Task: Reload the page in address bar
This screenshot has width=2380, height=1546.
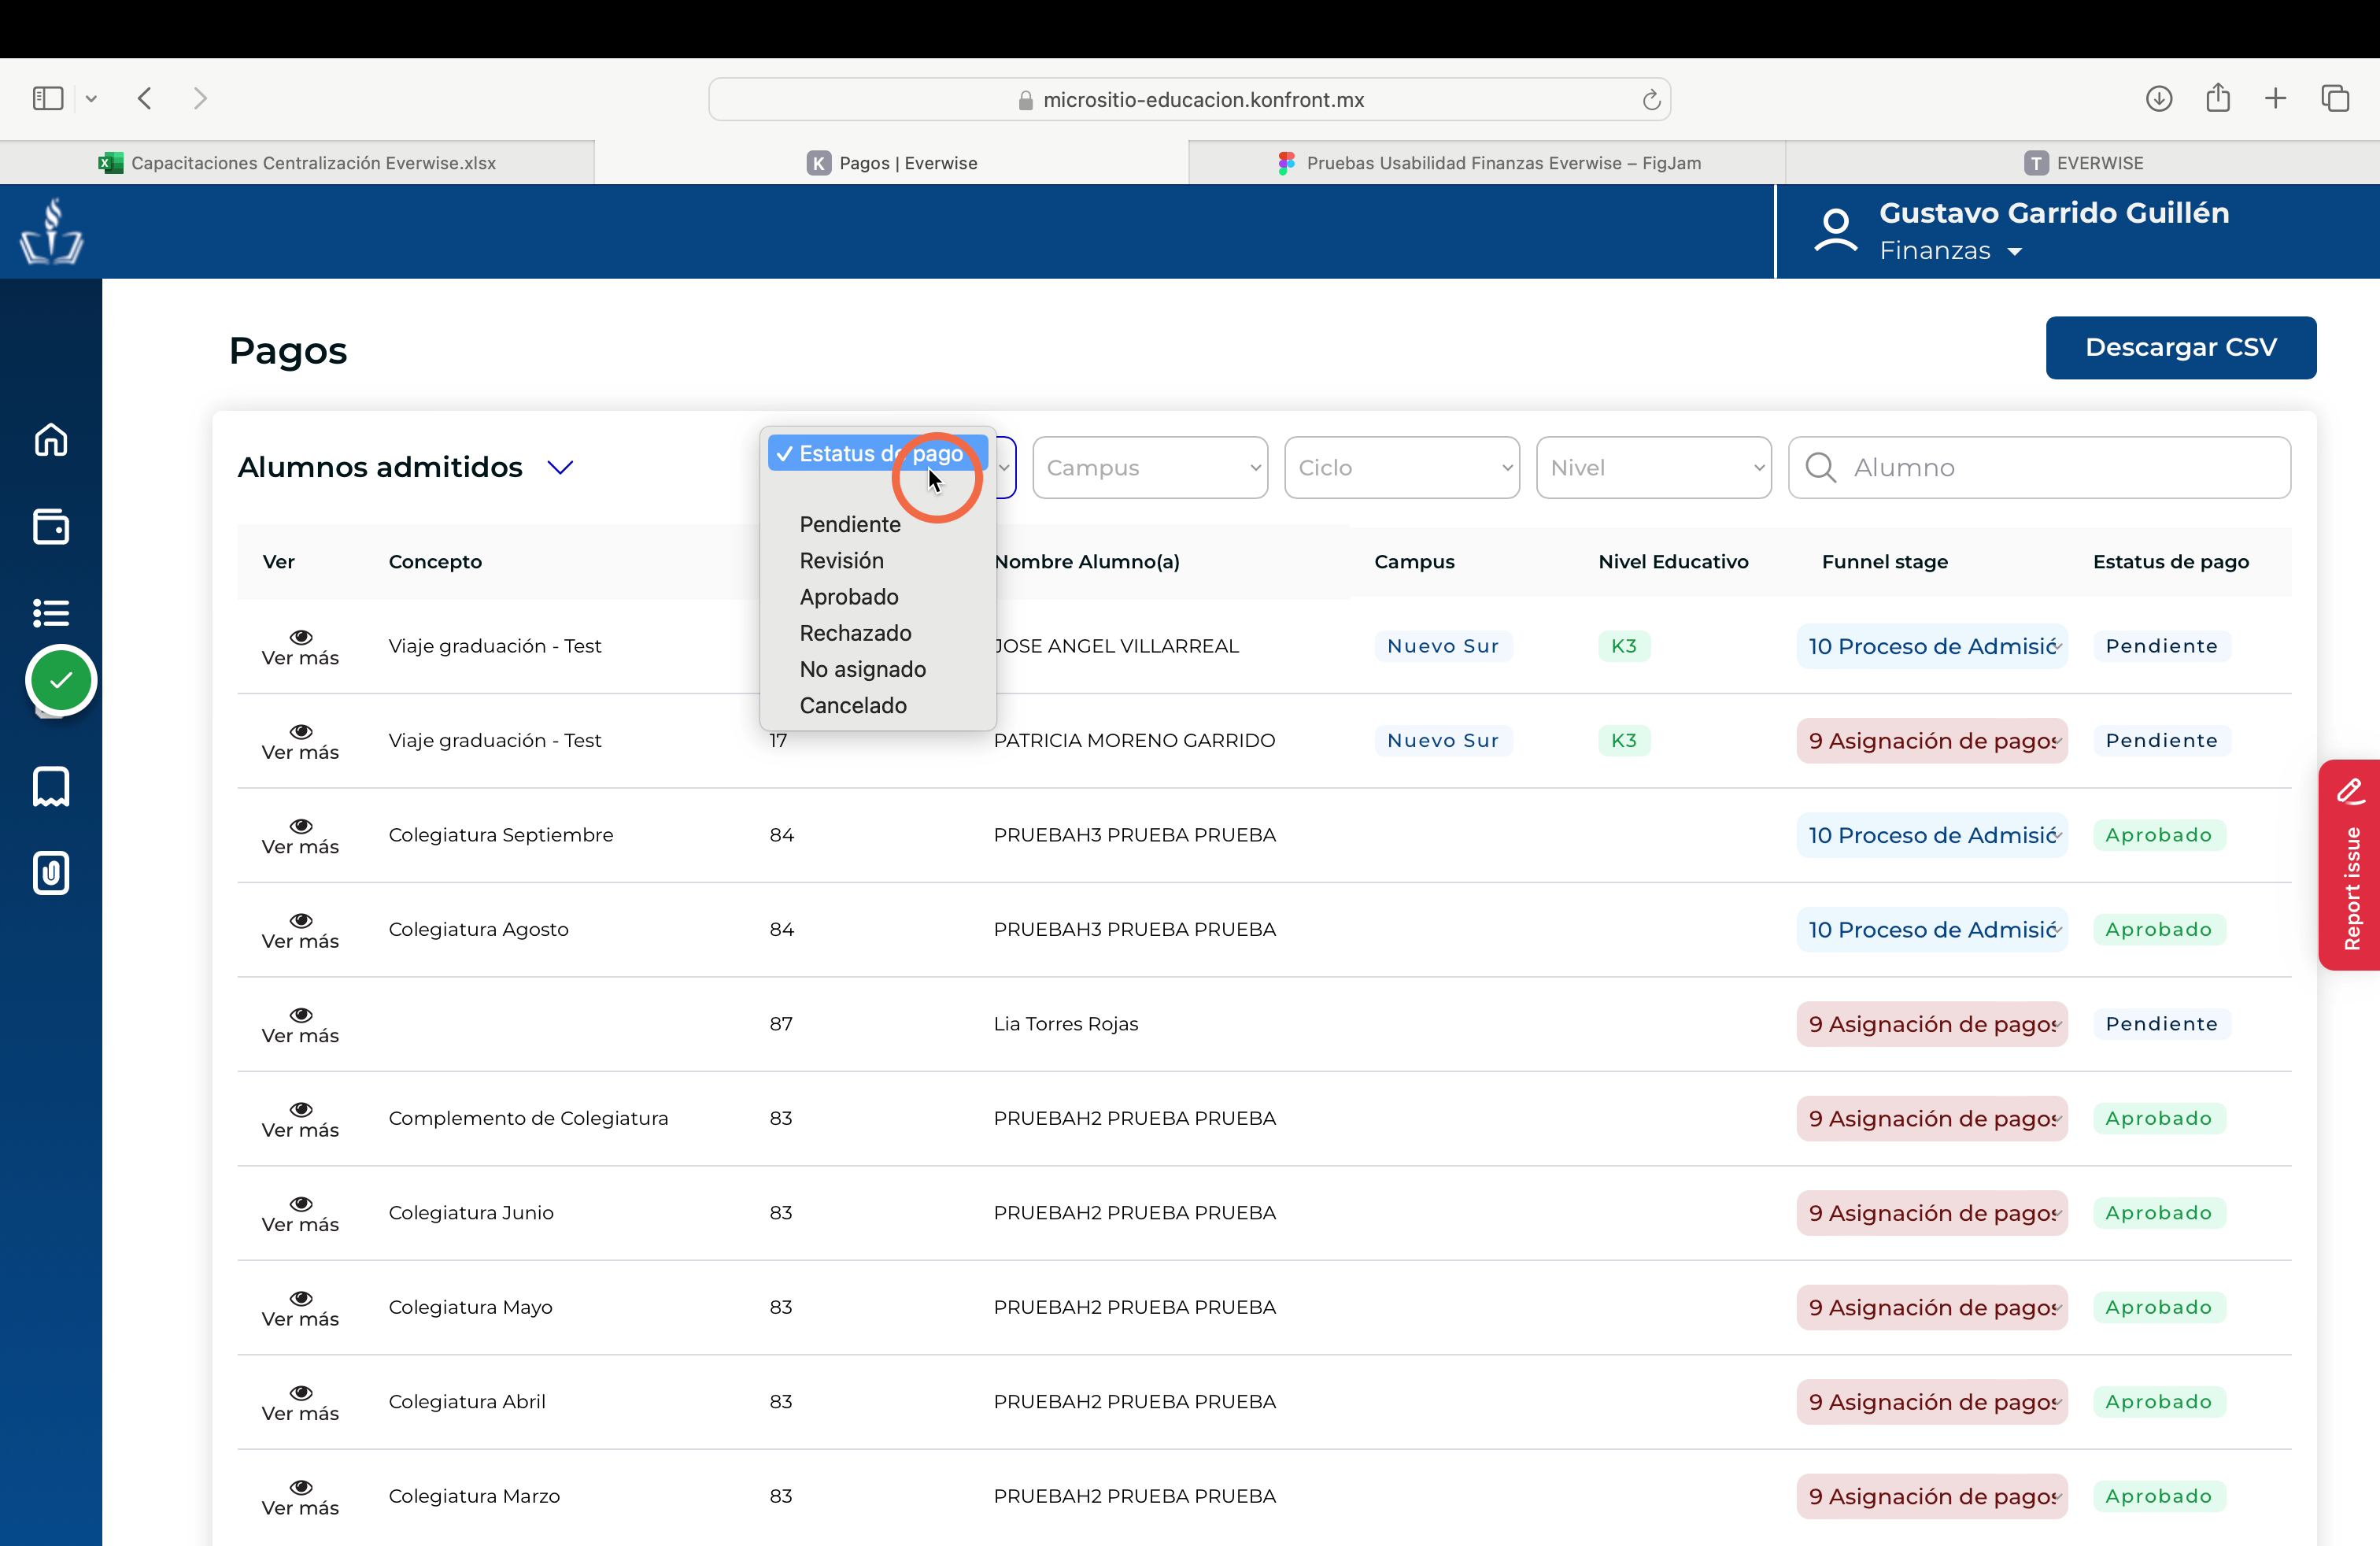Action: click(1651, 100)
